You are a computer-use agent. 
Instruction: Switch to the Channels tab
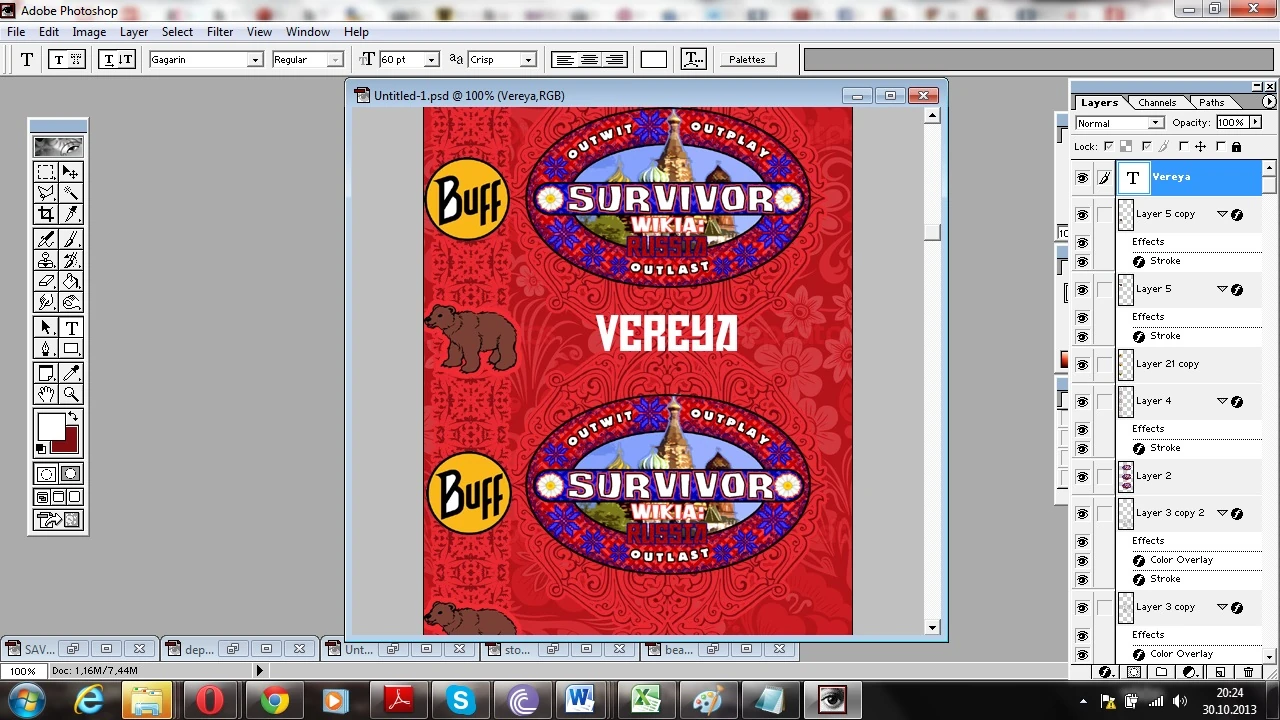(1157, 102)
